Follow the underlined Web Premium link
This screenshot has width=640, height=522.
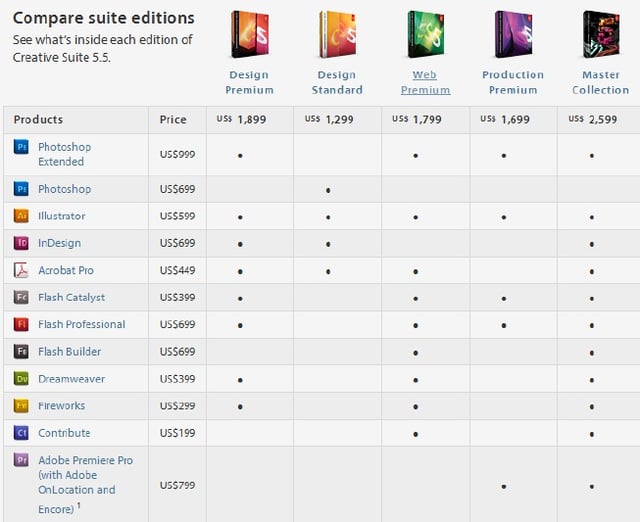pos(425,82)
